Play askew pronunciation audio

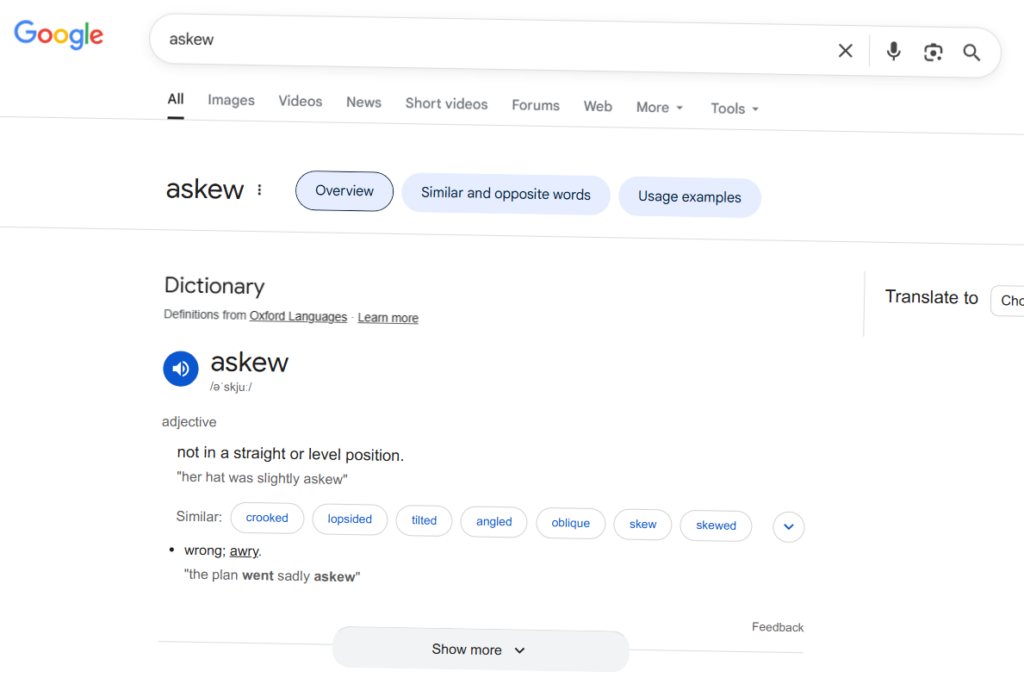(x=181, y=368)
